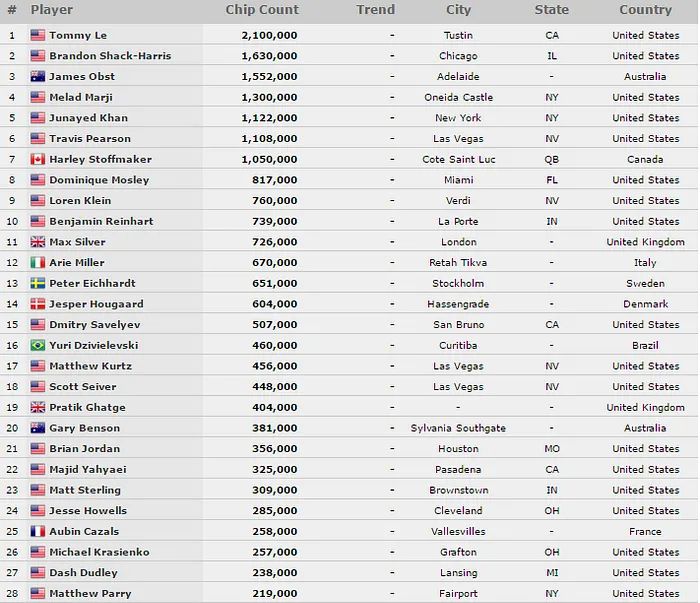
Task: Click the US flag beside Brandon Shack-Harris
Action: [x=38, y=56]
